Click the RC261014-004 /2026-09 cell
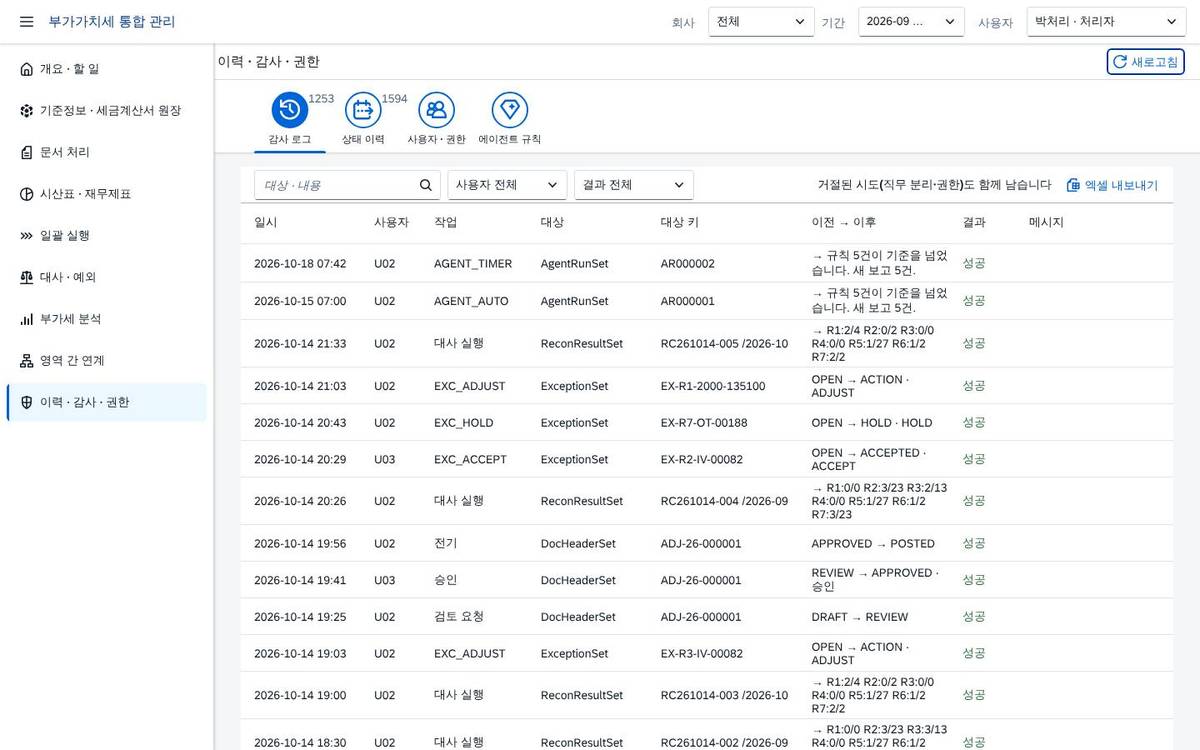Viewport: 1200px width, 750px height. coord(724,502)
